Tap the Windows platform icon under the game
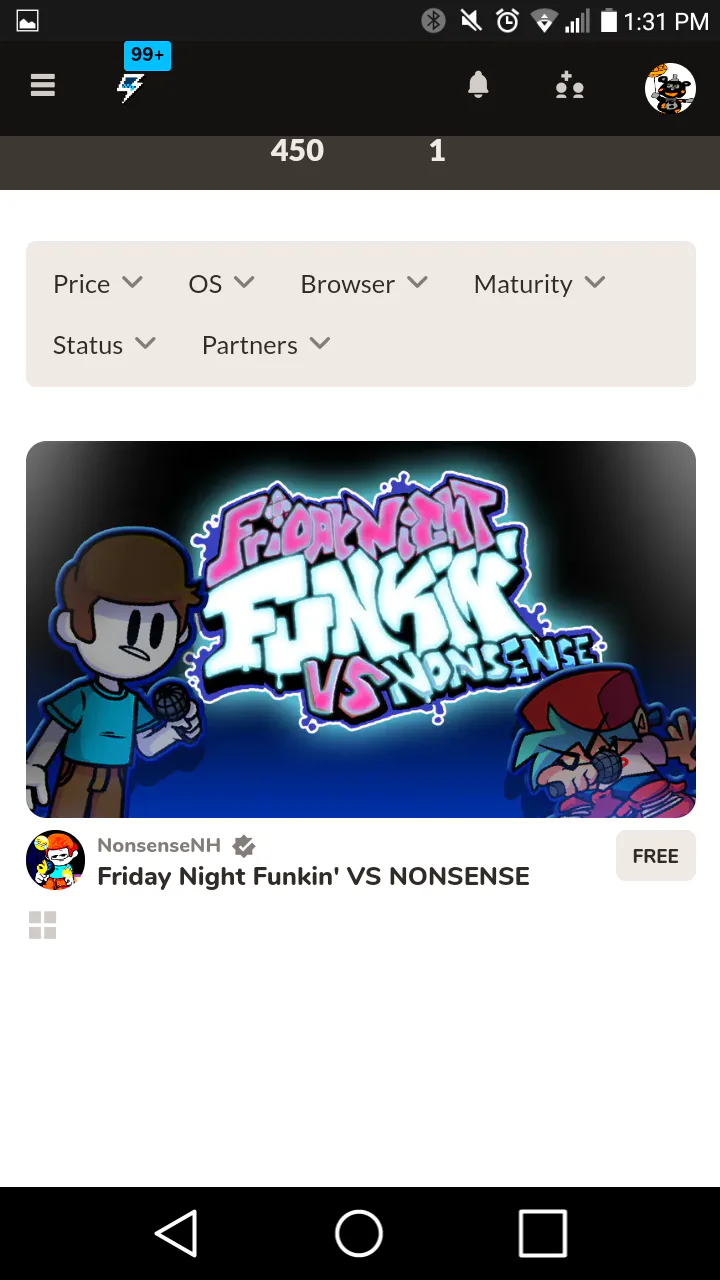Screen dimensions: 720x1280 43,926
